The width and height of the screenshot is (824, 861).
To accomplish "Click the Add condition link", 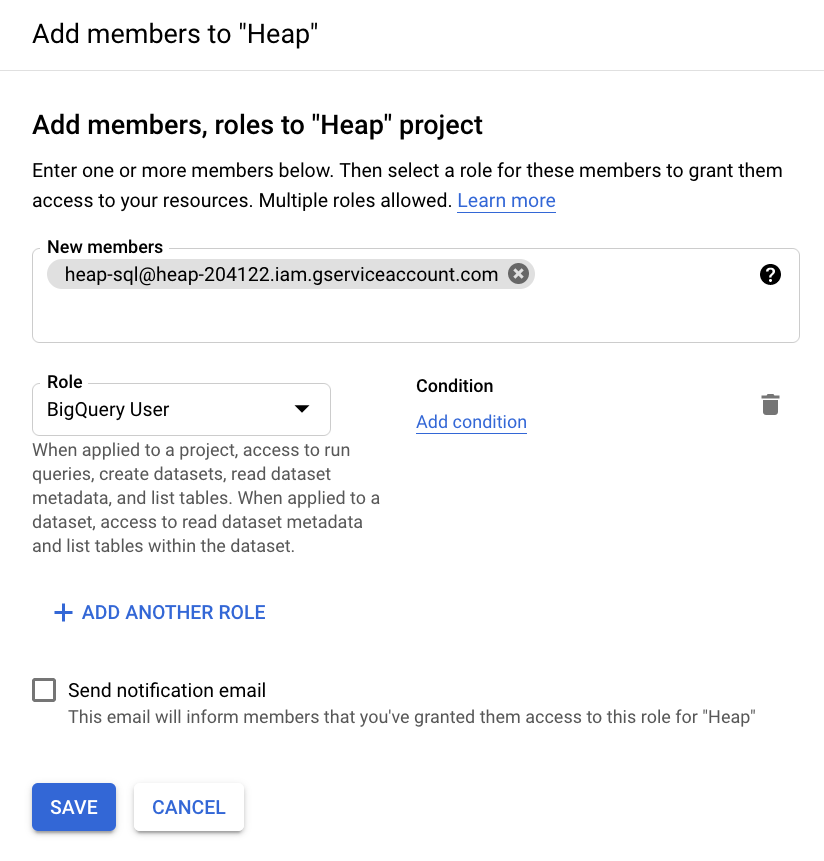I will 471,422.
